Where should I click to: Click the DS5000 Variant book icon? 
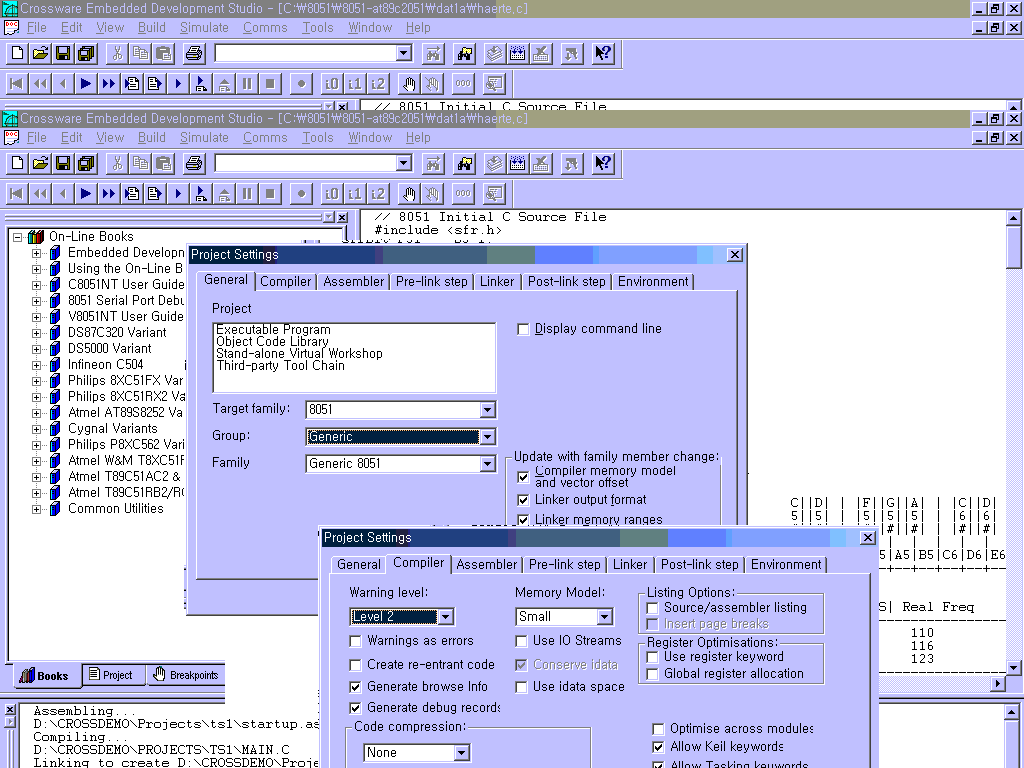click(x=55, y=349)
